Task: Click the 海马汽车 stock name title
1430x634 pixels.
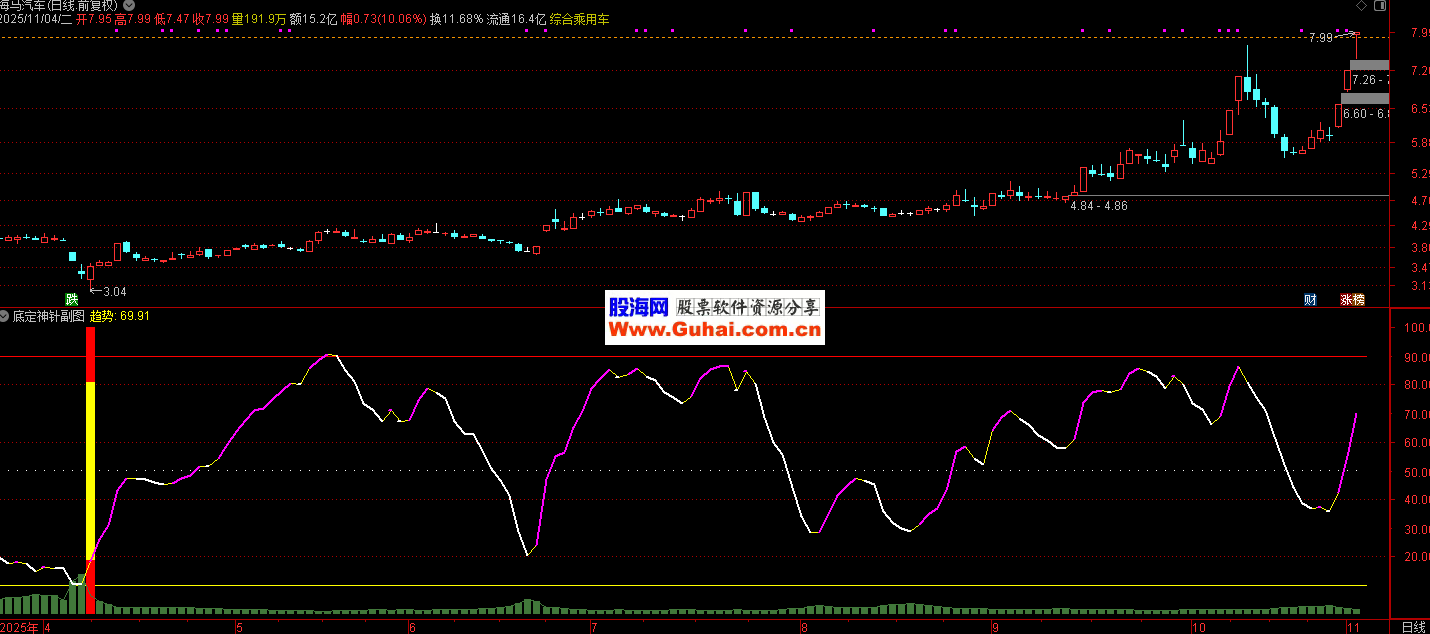Action: coord(22,5)
